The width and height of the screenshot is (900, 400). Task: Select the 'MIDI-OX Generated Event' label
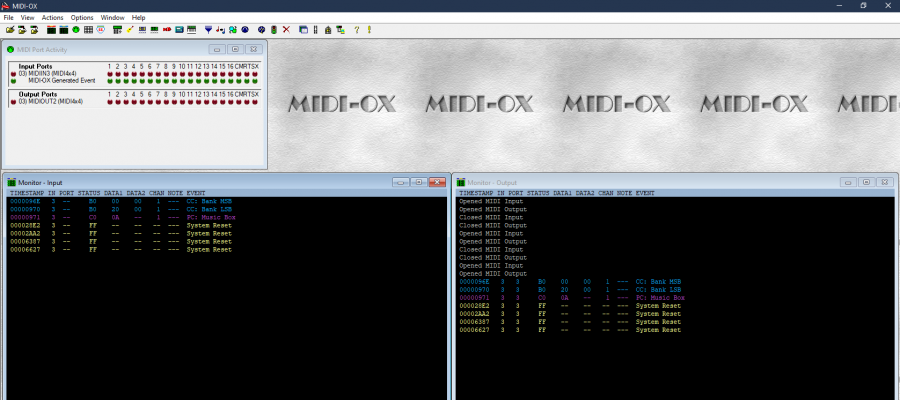[62, 80]
